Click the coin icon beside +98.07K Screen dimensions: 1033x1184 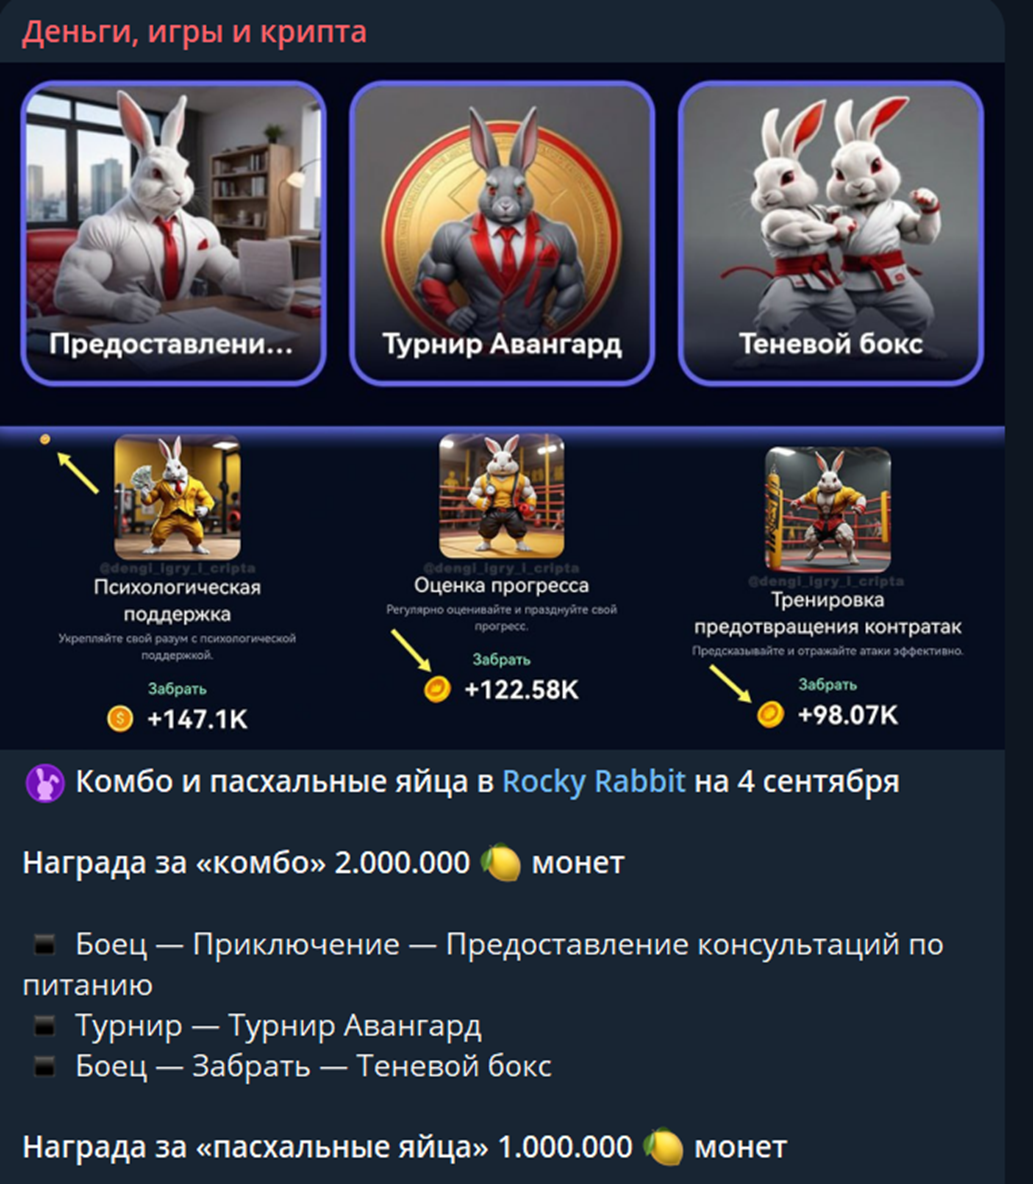point(770,714)
